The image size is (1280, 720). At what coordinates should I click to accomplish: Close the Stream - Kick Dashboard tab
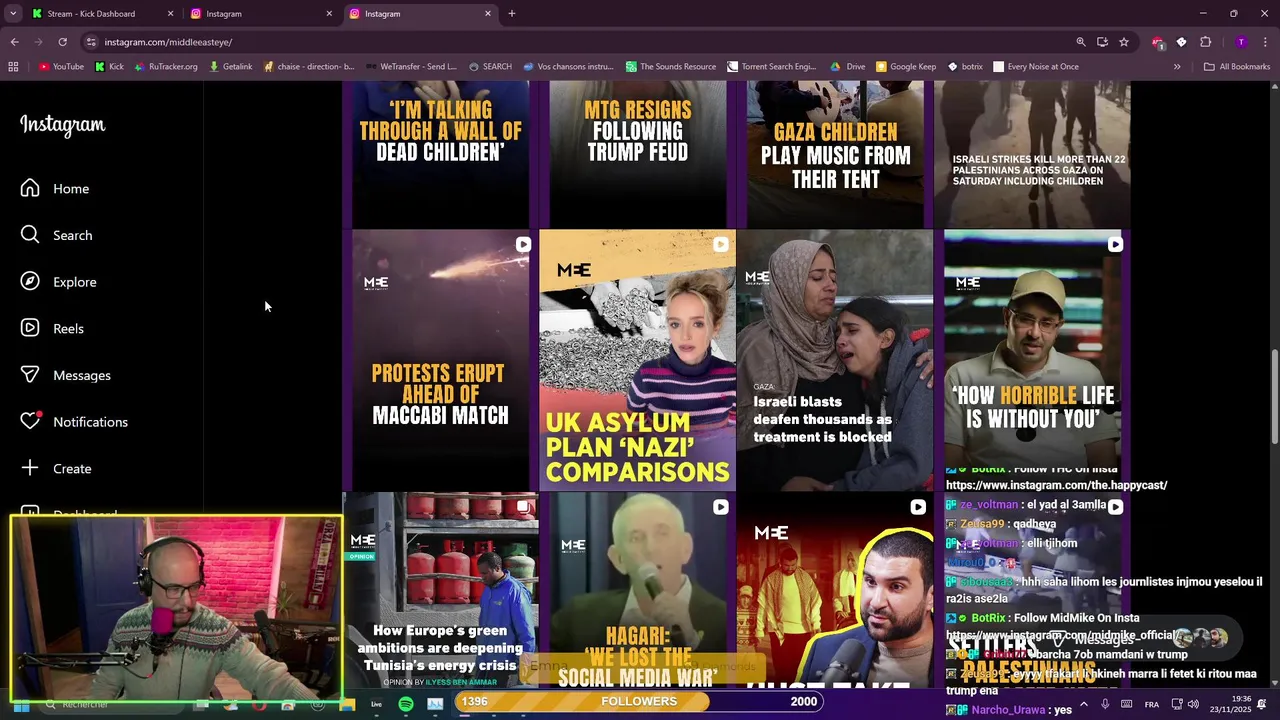pyautogui.click(x=170, y=14)
